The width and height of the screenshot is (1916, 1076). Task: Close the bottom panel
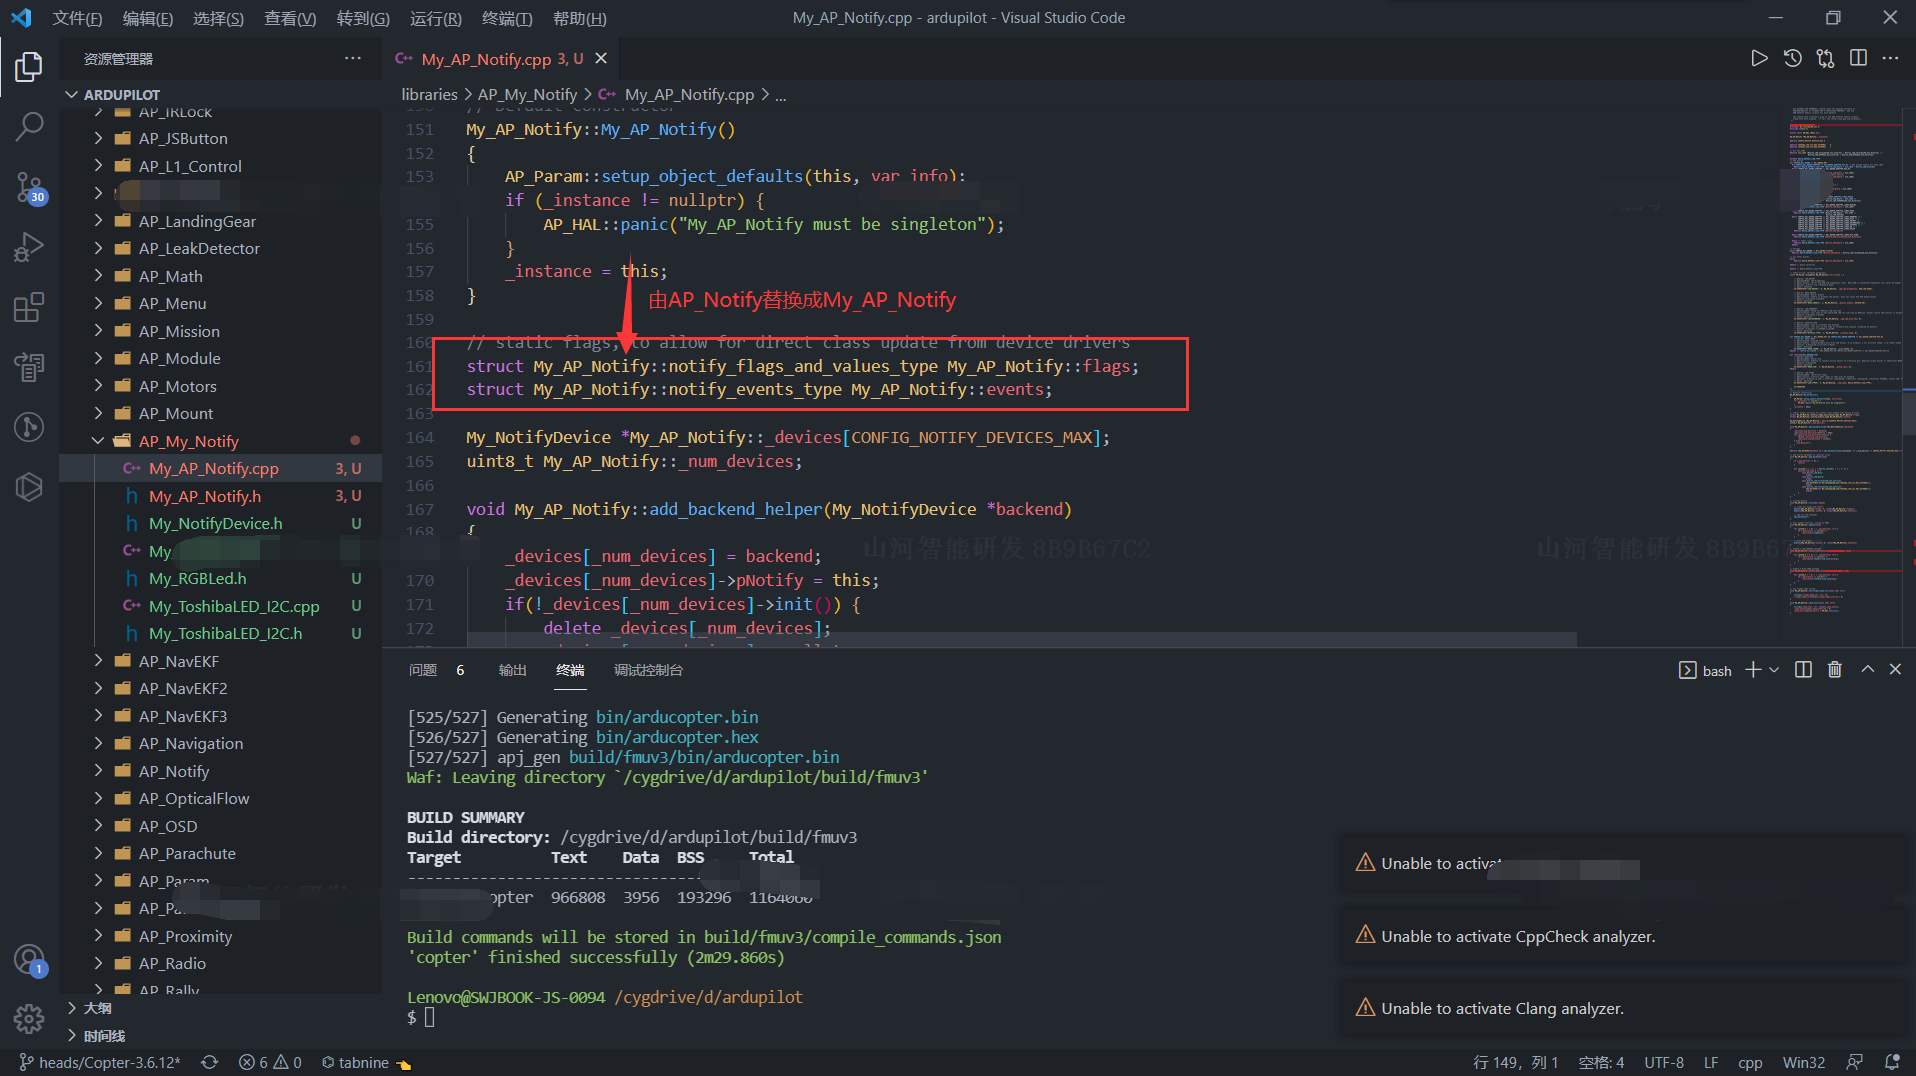(x=1895, y=670)
